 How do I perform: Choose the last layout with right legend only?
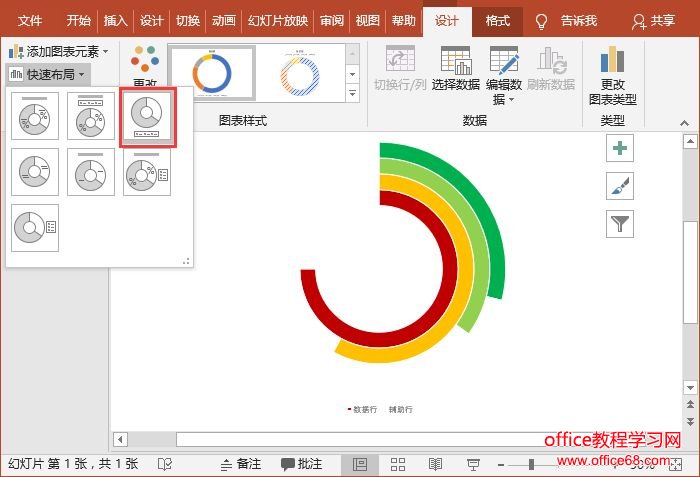click(35, 228)
